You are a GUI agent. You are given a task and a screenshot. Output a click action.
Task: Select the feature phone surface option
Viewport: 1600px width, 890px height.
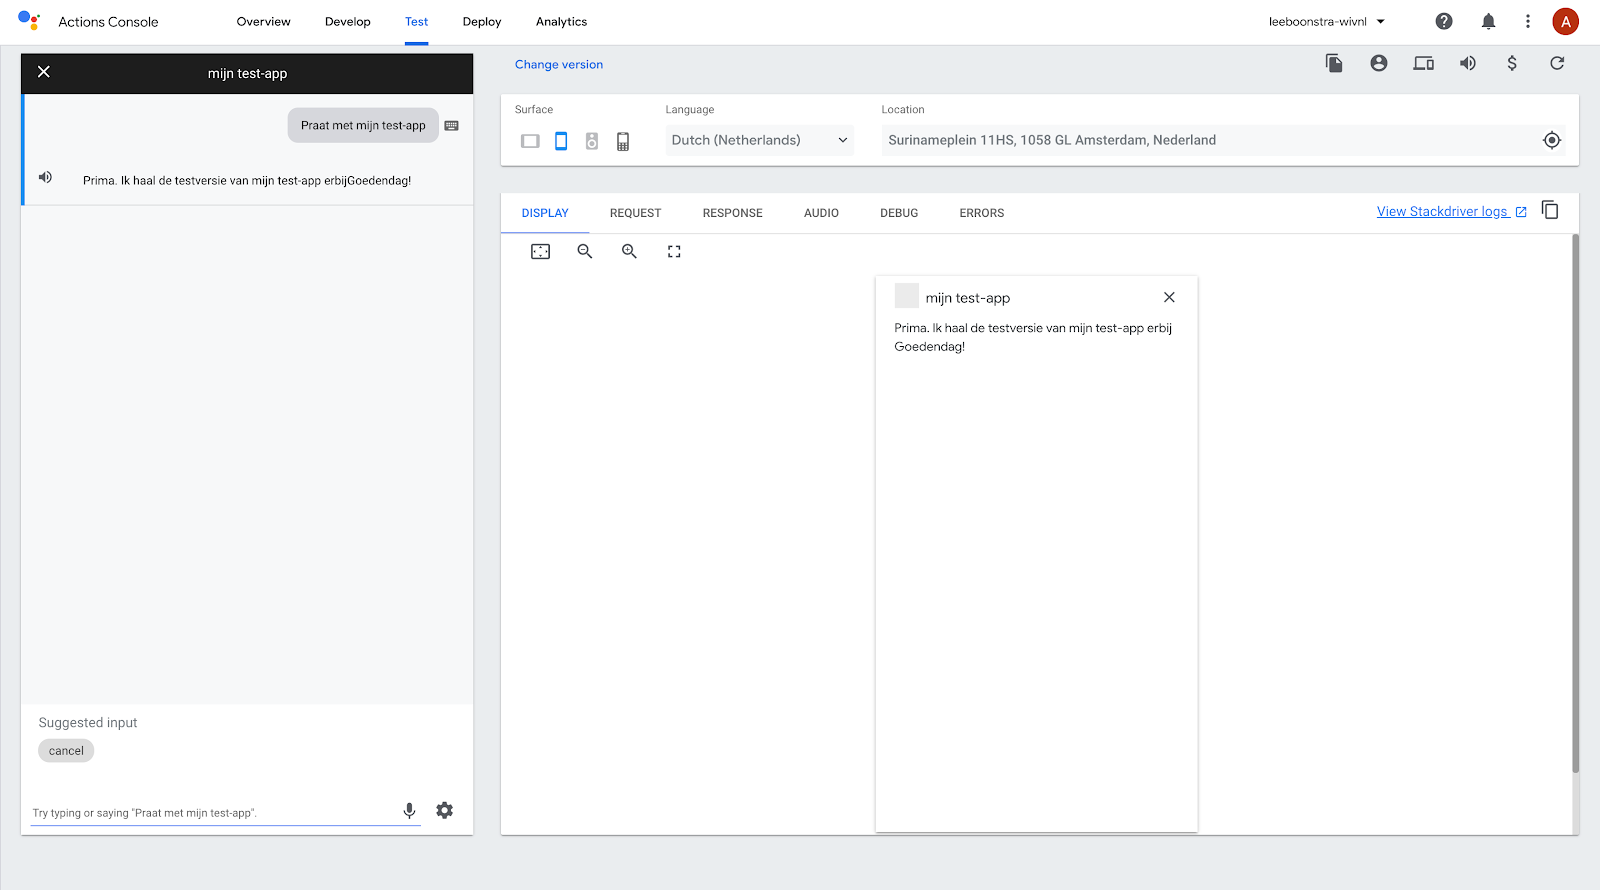[623, 142]
